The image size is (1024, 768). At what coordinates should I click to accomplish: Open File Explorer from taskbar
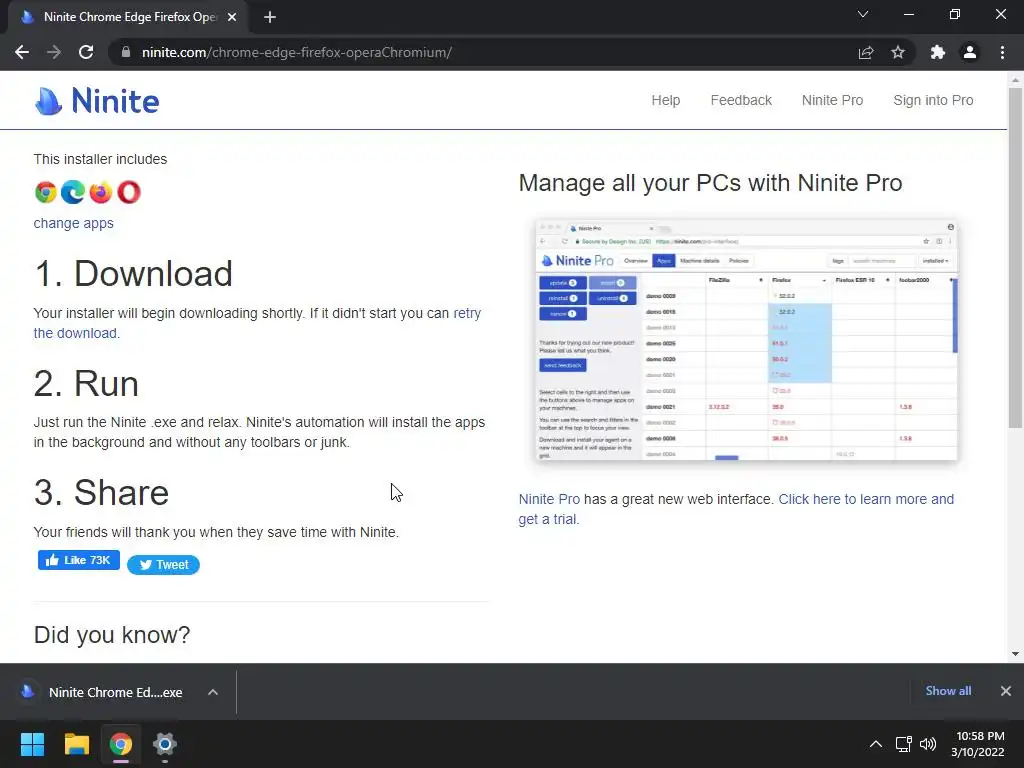click(76, 744)
